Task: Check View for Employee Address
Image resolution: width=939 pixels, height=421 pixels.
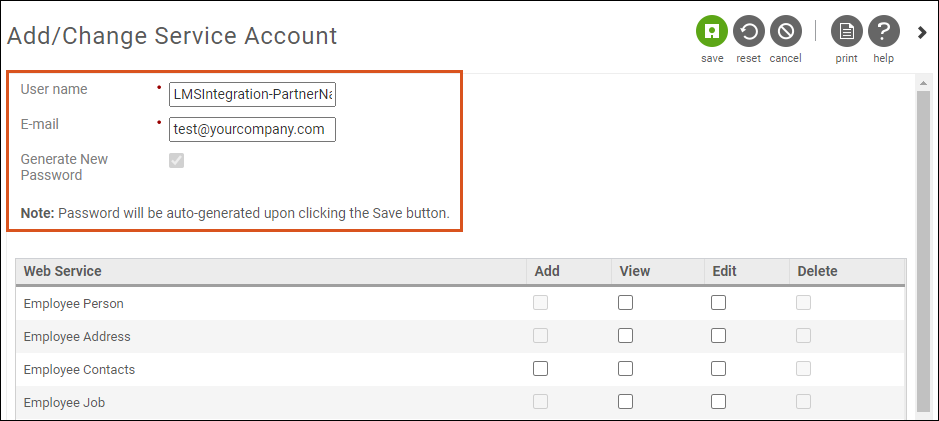Action: (625, 336)
